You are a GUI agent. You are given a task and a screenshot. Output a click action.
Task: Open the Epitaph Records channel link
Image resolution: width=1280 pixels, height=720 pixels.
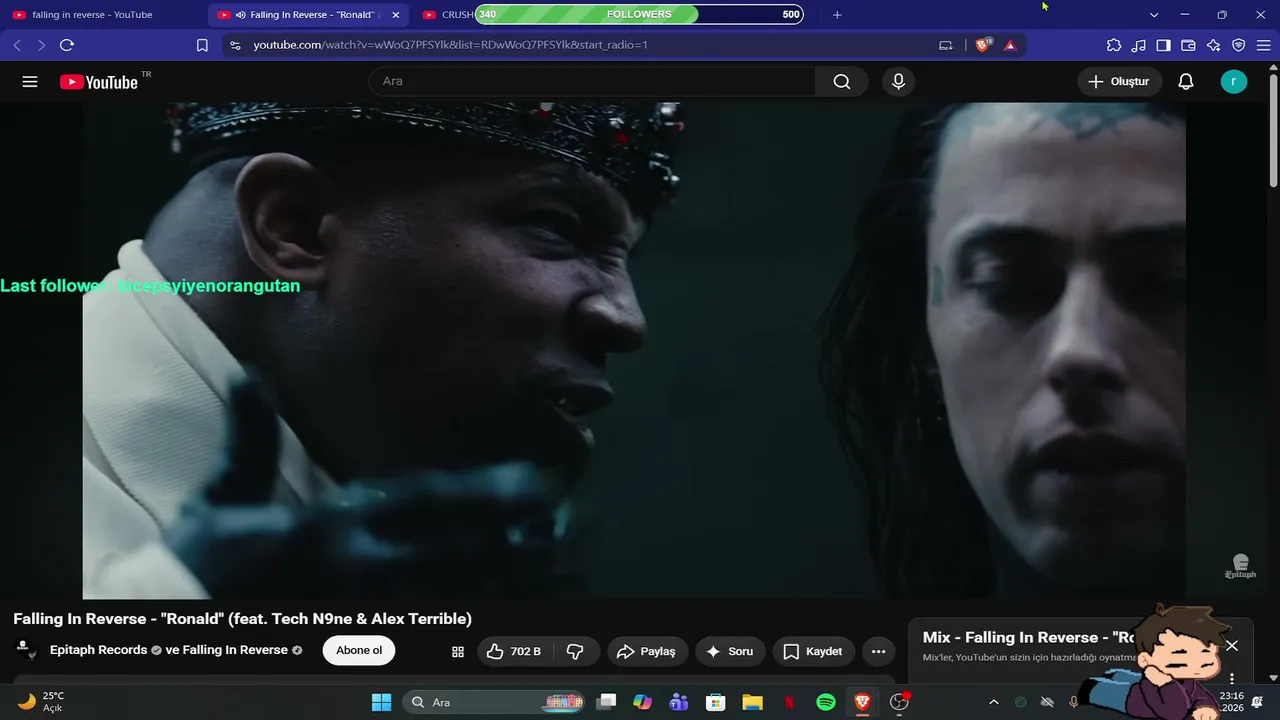click(98, 650)
